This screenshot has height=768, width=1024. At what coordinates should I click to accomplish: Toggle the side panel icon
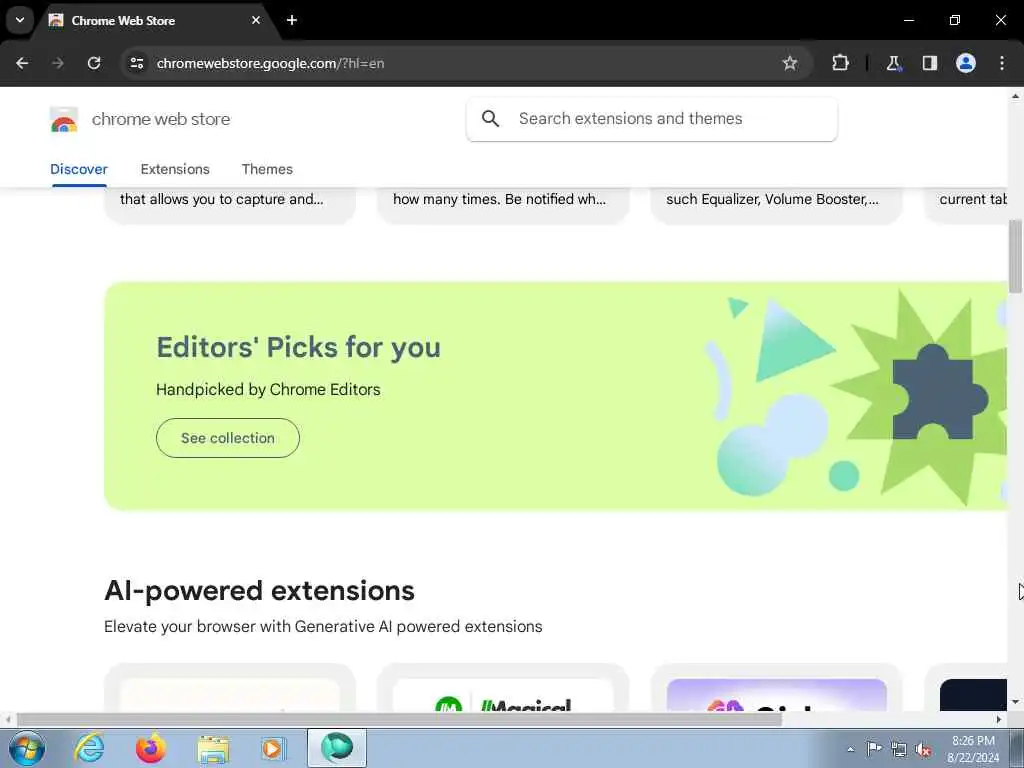pos(929,63)
